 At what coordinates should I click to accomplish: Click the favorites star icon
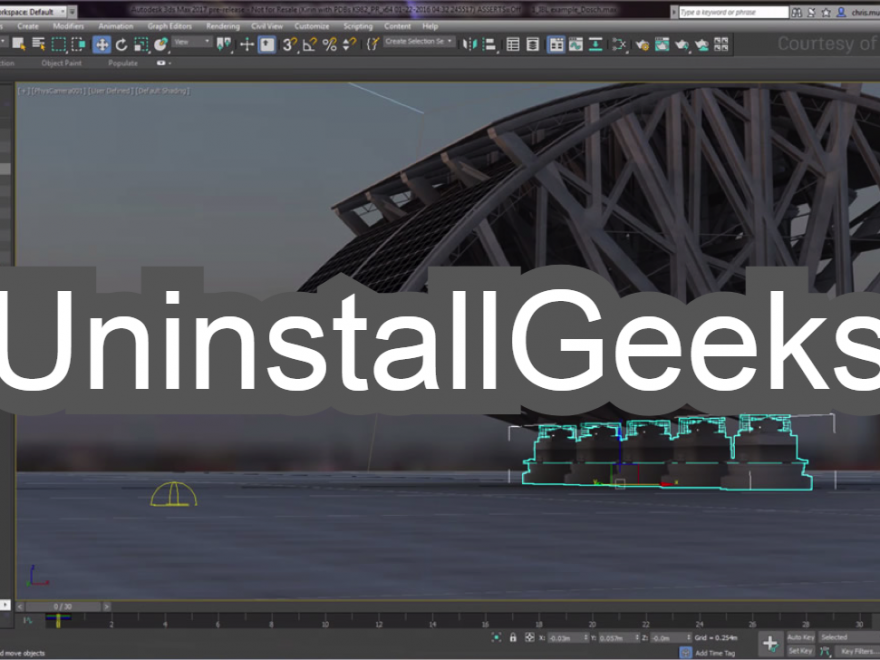point(826,12)
